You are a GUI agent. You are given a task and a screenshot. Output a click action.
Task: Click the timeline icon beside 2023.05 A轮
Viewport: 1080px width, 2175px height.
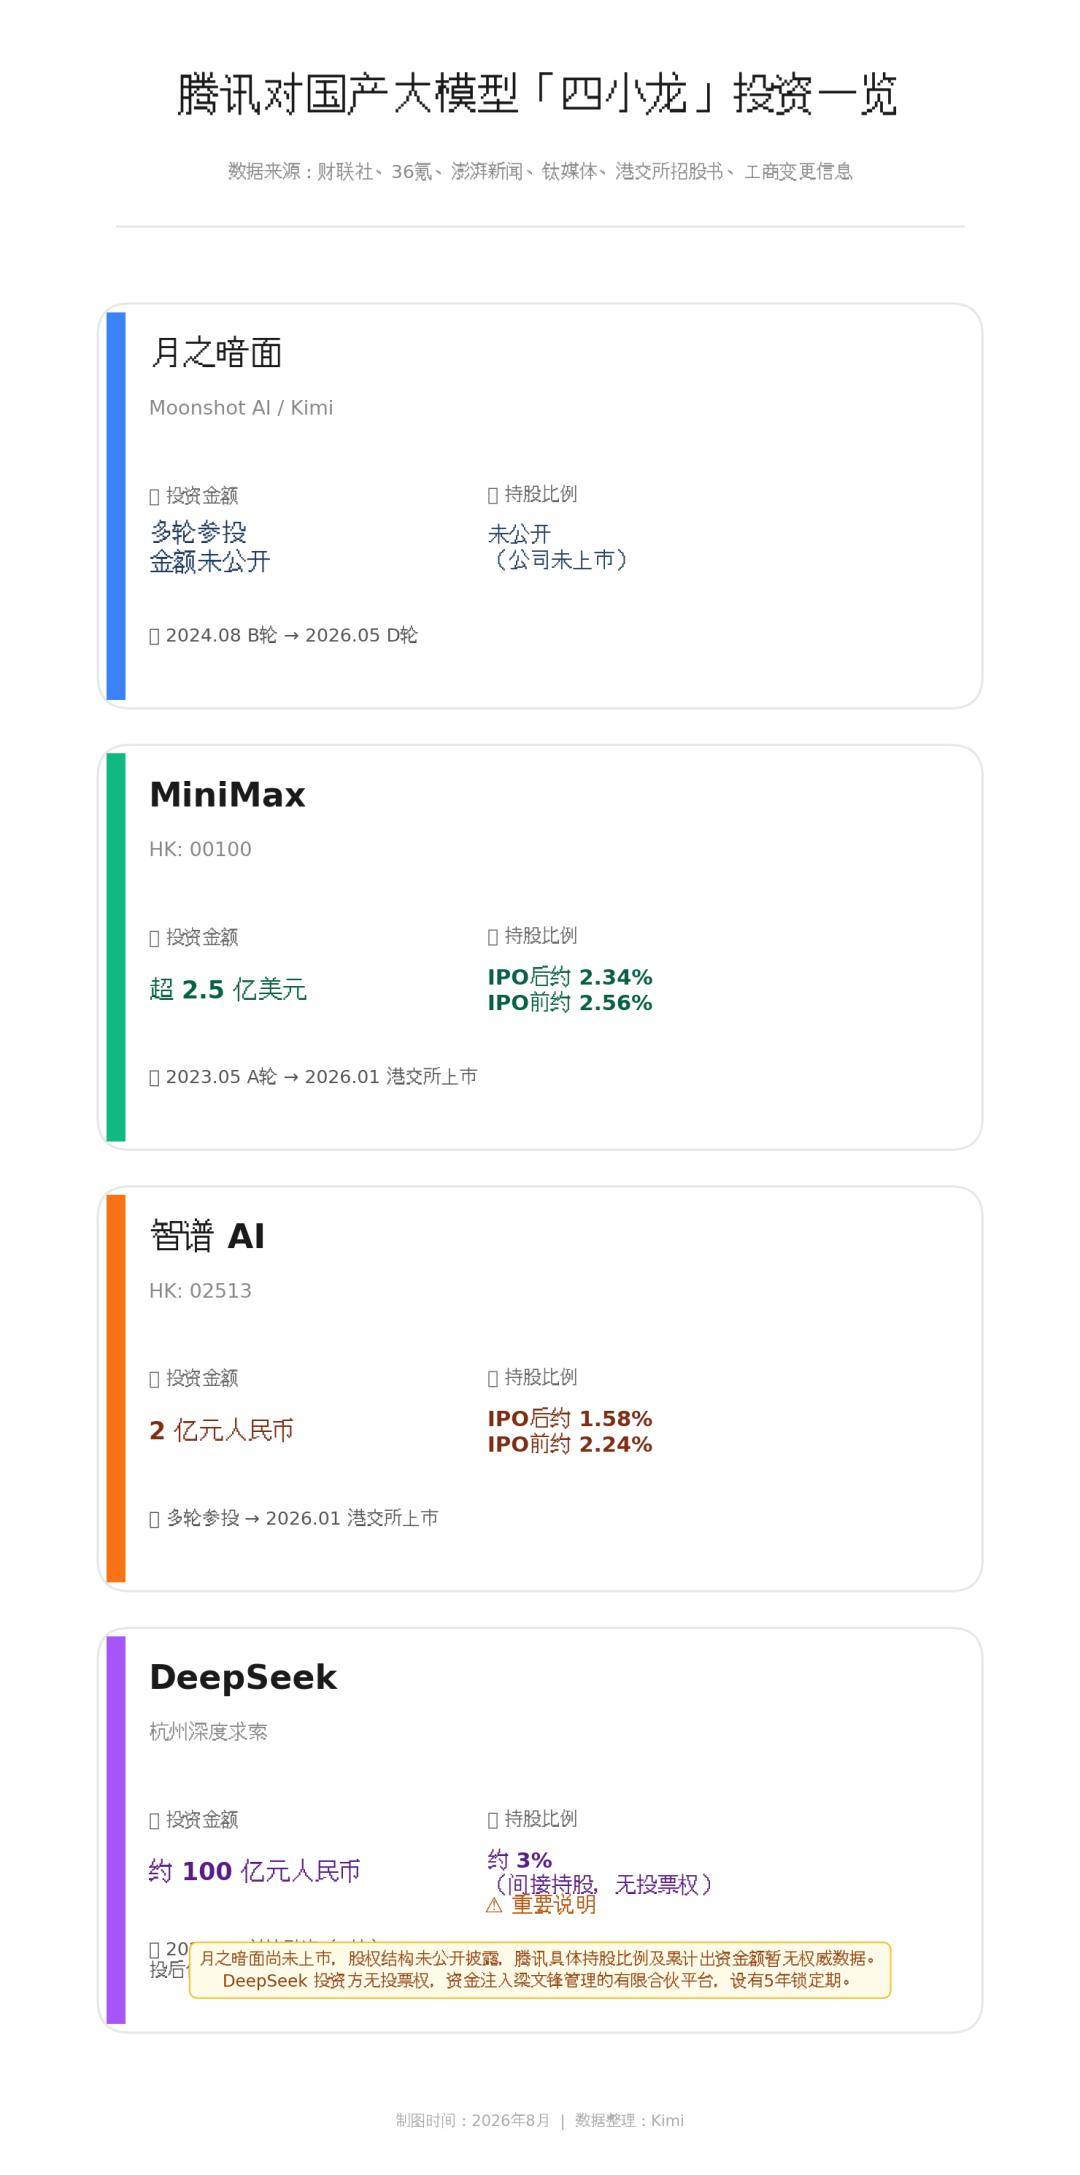coord(154,1077)
